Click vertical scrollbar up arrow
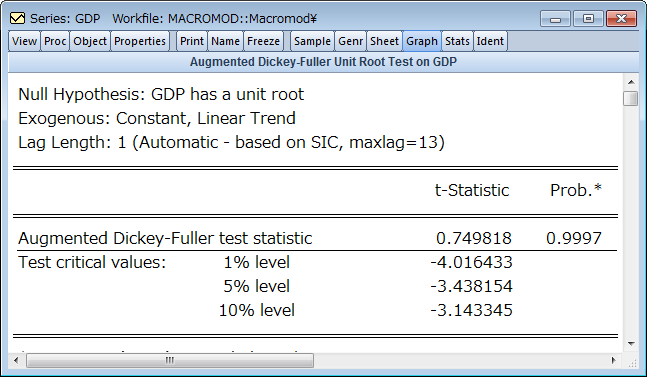Viewport: 647px width, 377px height. [631, 82]
